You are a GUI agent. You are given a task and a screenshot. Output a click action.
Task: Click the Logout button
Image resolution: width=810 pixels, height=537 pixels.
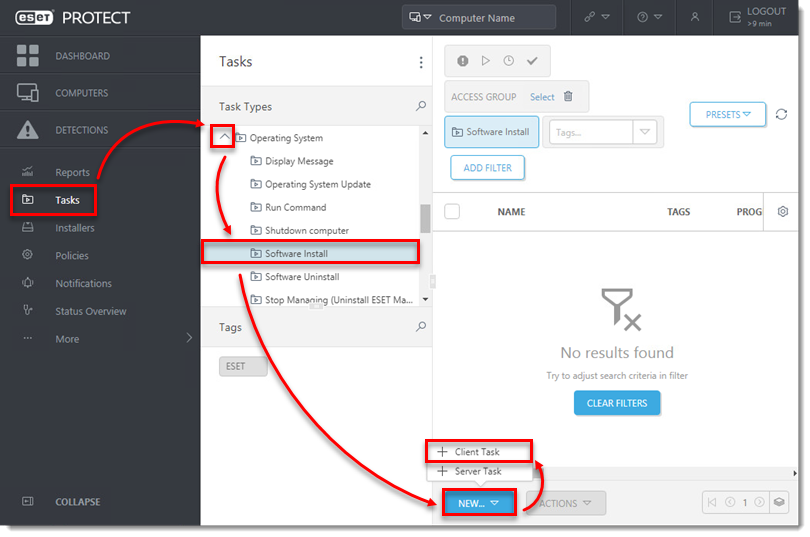click(757, 18)
